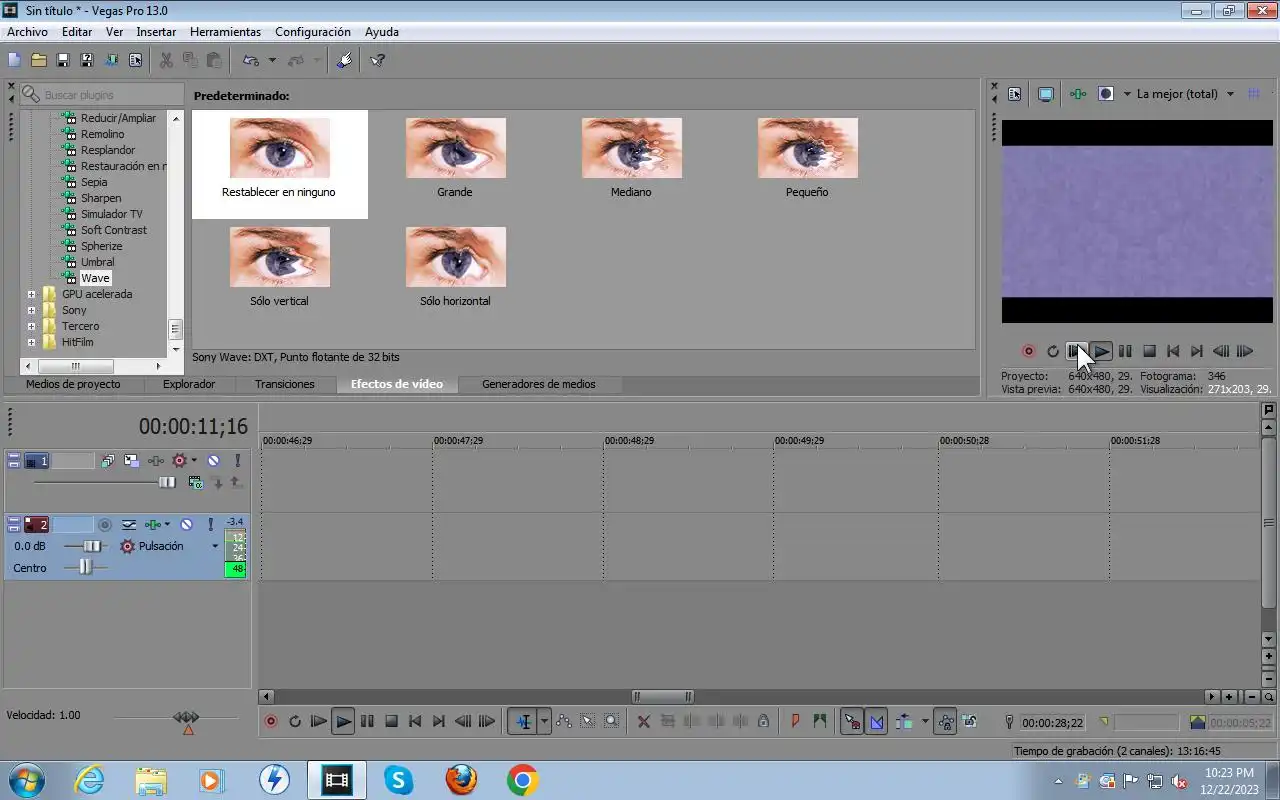Switch to the Generadores de medios tab
The image size is (1280, 800).
point(538,384)
